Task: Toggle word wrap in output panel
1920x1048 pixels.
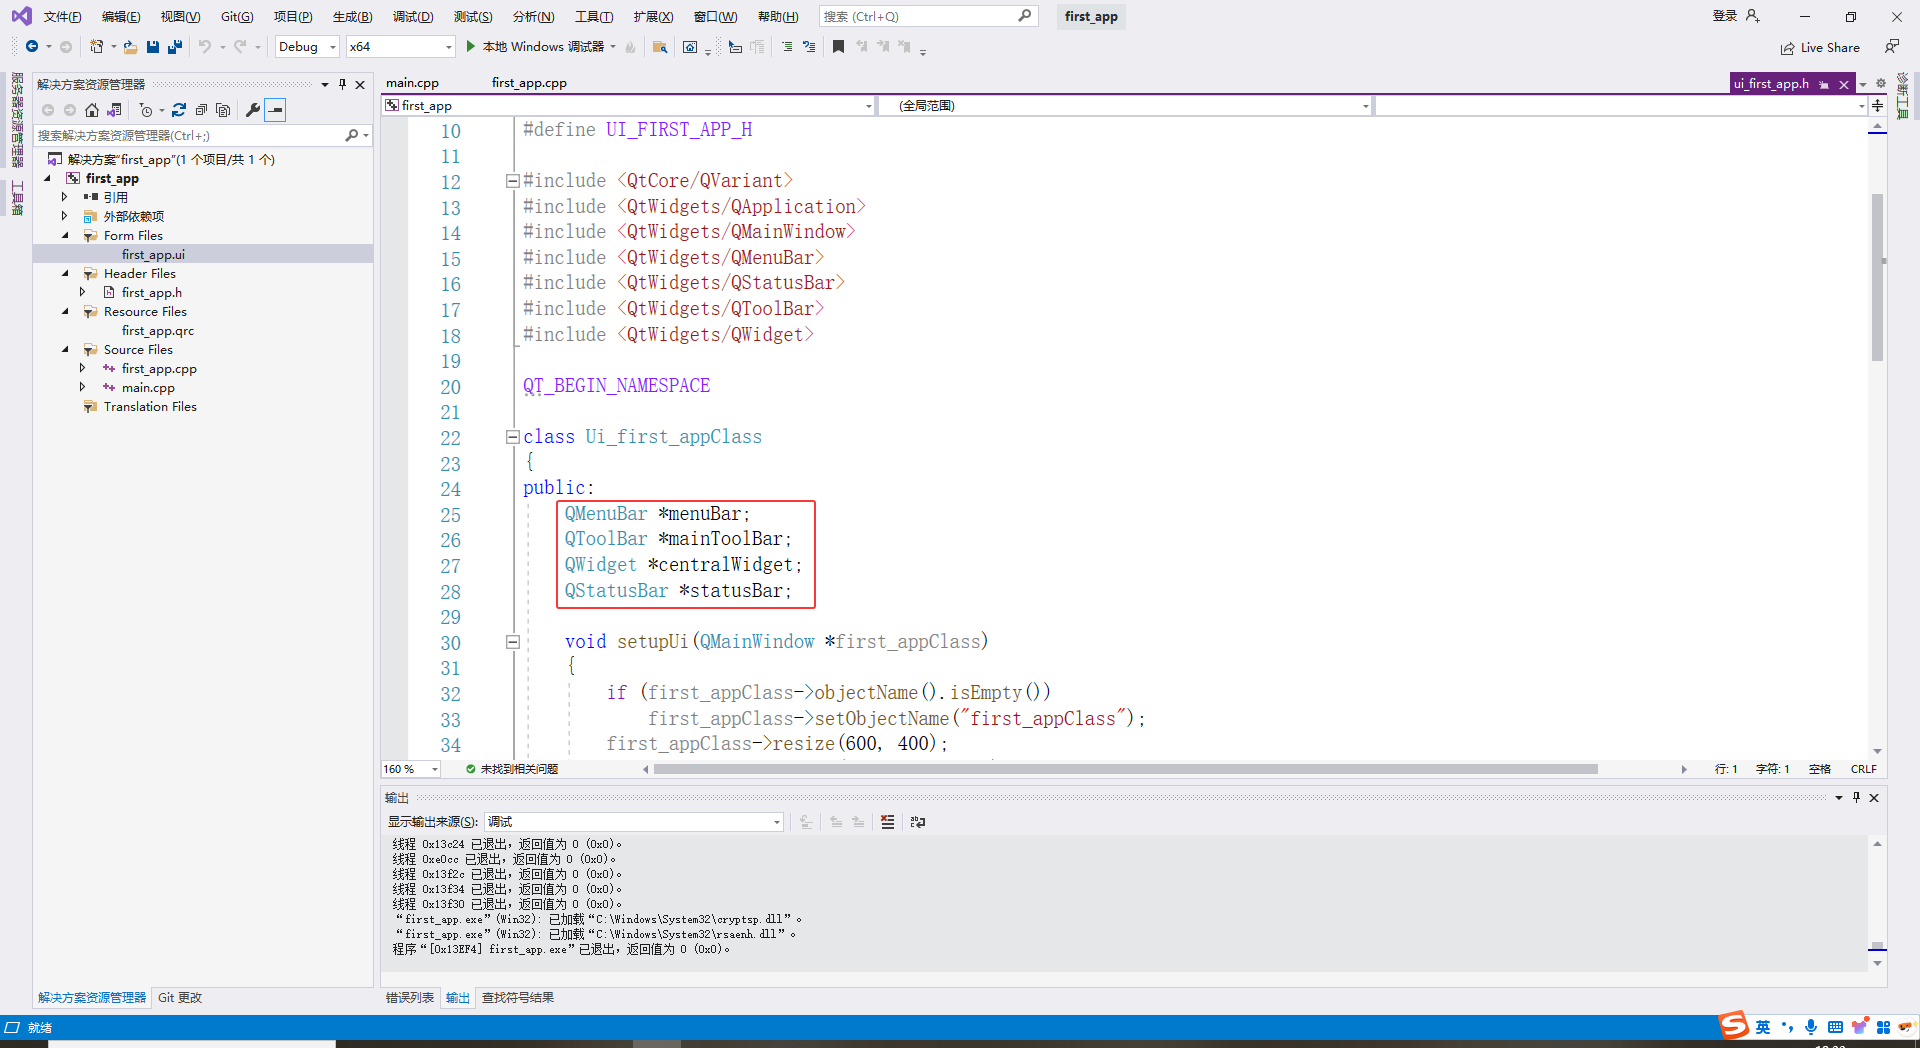Action: click(x=918, y=822)
